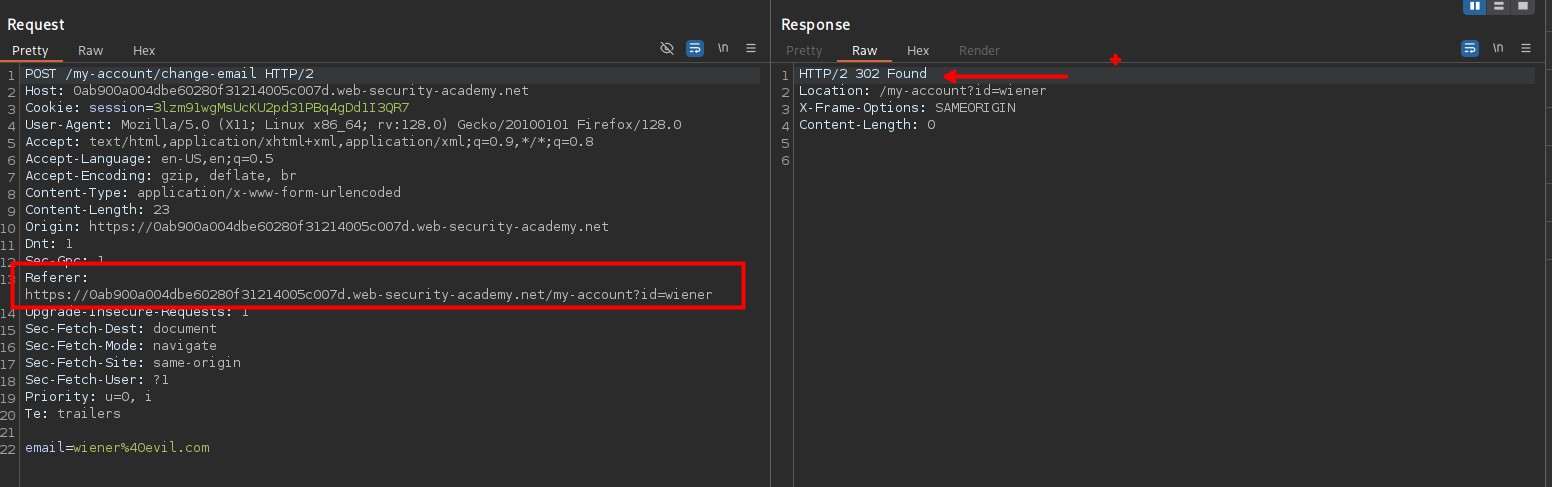Click the Cookie session header line
Image resolution: width=1552 pixels, height=487 pixels.
[x=217, y=107]
